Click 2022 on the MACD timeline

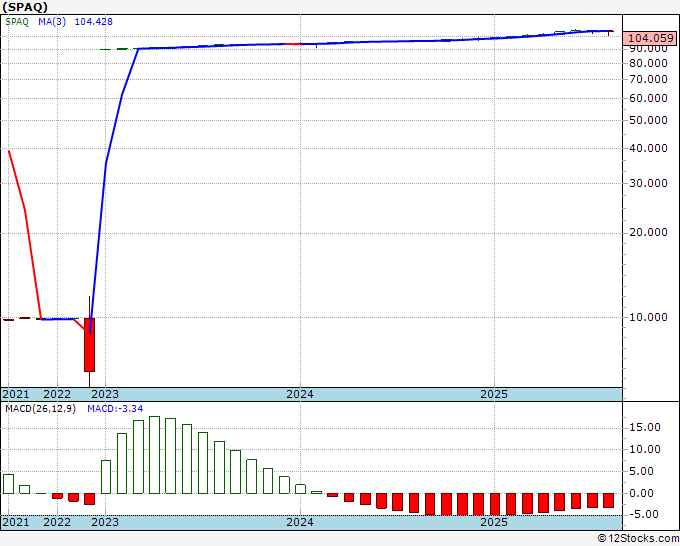pyautogui.click(x=57, y=522)
